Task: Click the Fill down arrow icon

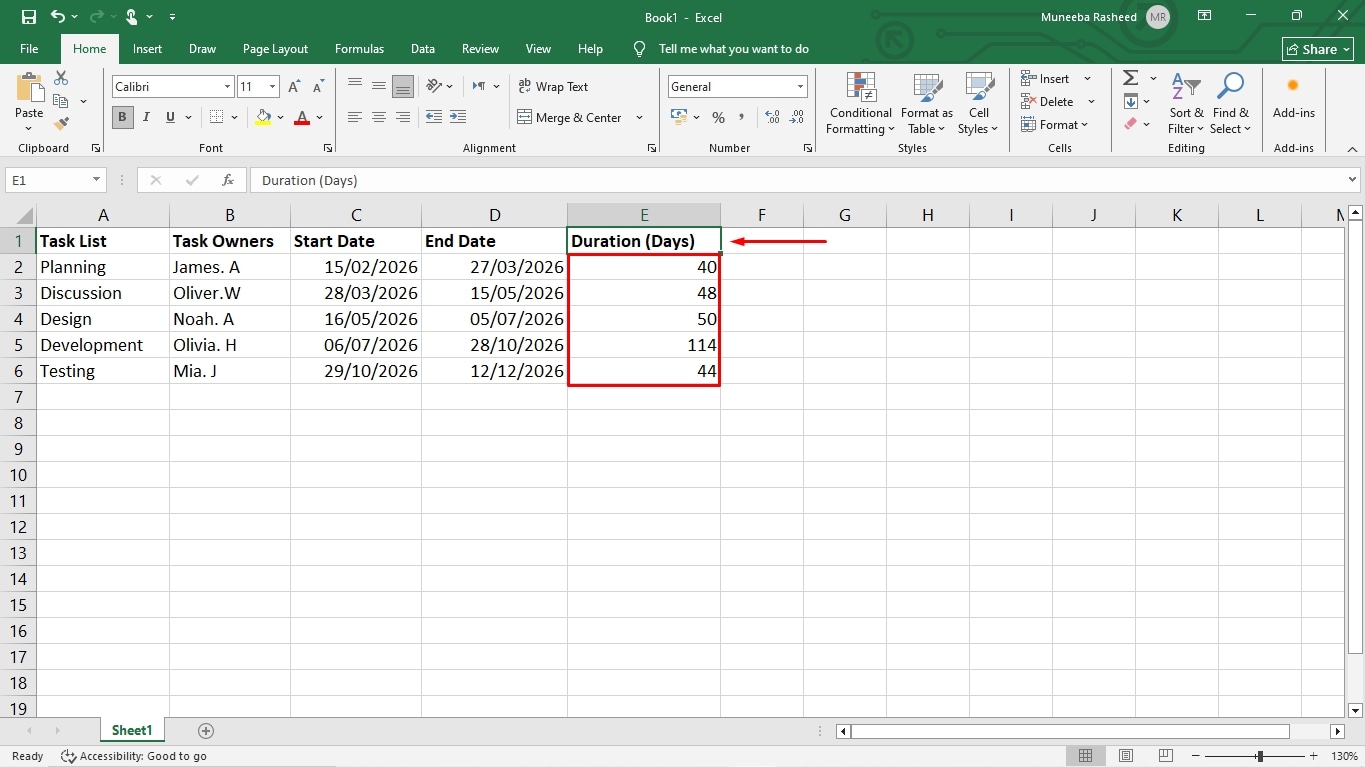Action: click(1130, 101)
